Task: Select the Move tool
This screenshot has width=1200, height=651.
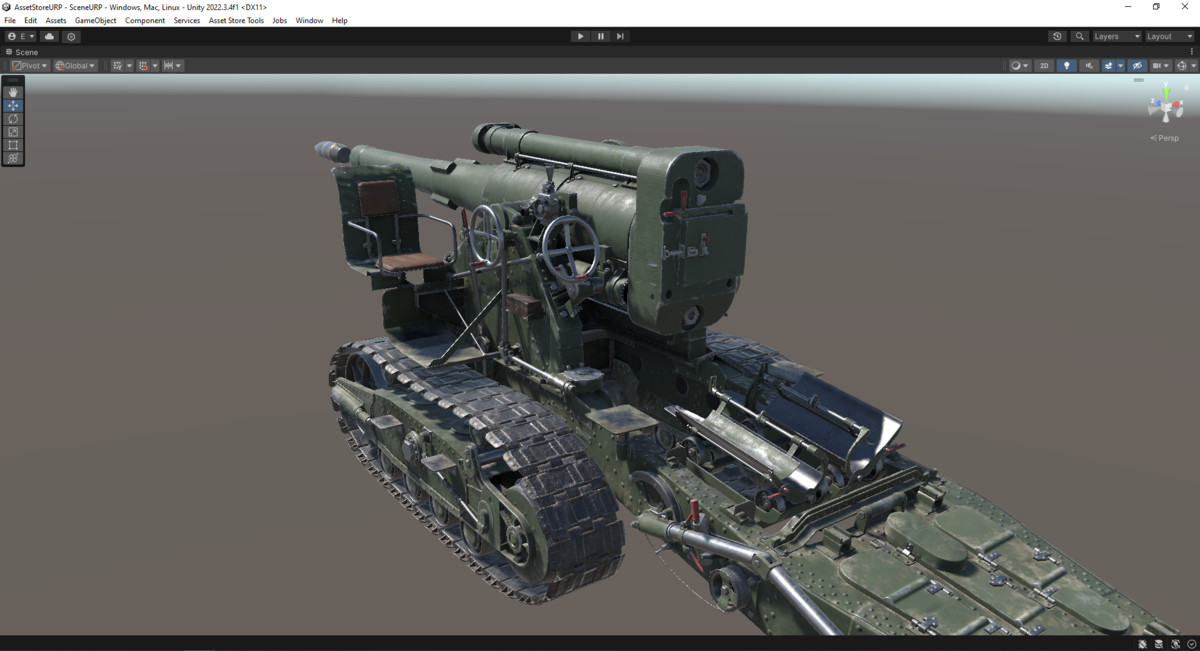Action: (12, 105)
